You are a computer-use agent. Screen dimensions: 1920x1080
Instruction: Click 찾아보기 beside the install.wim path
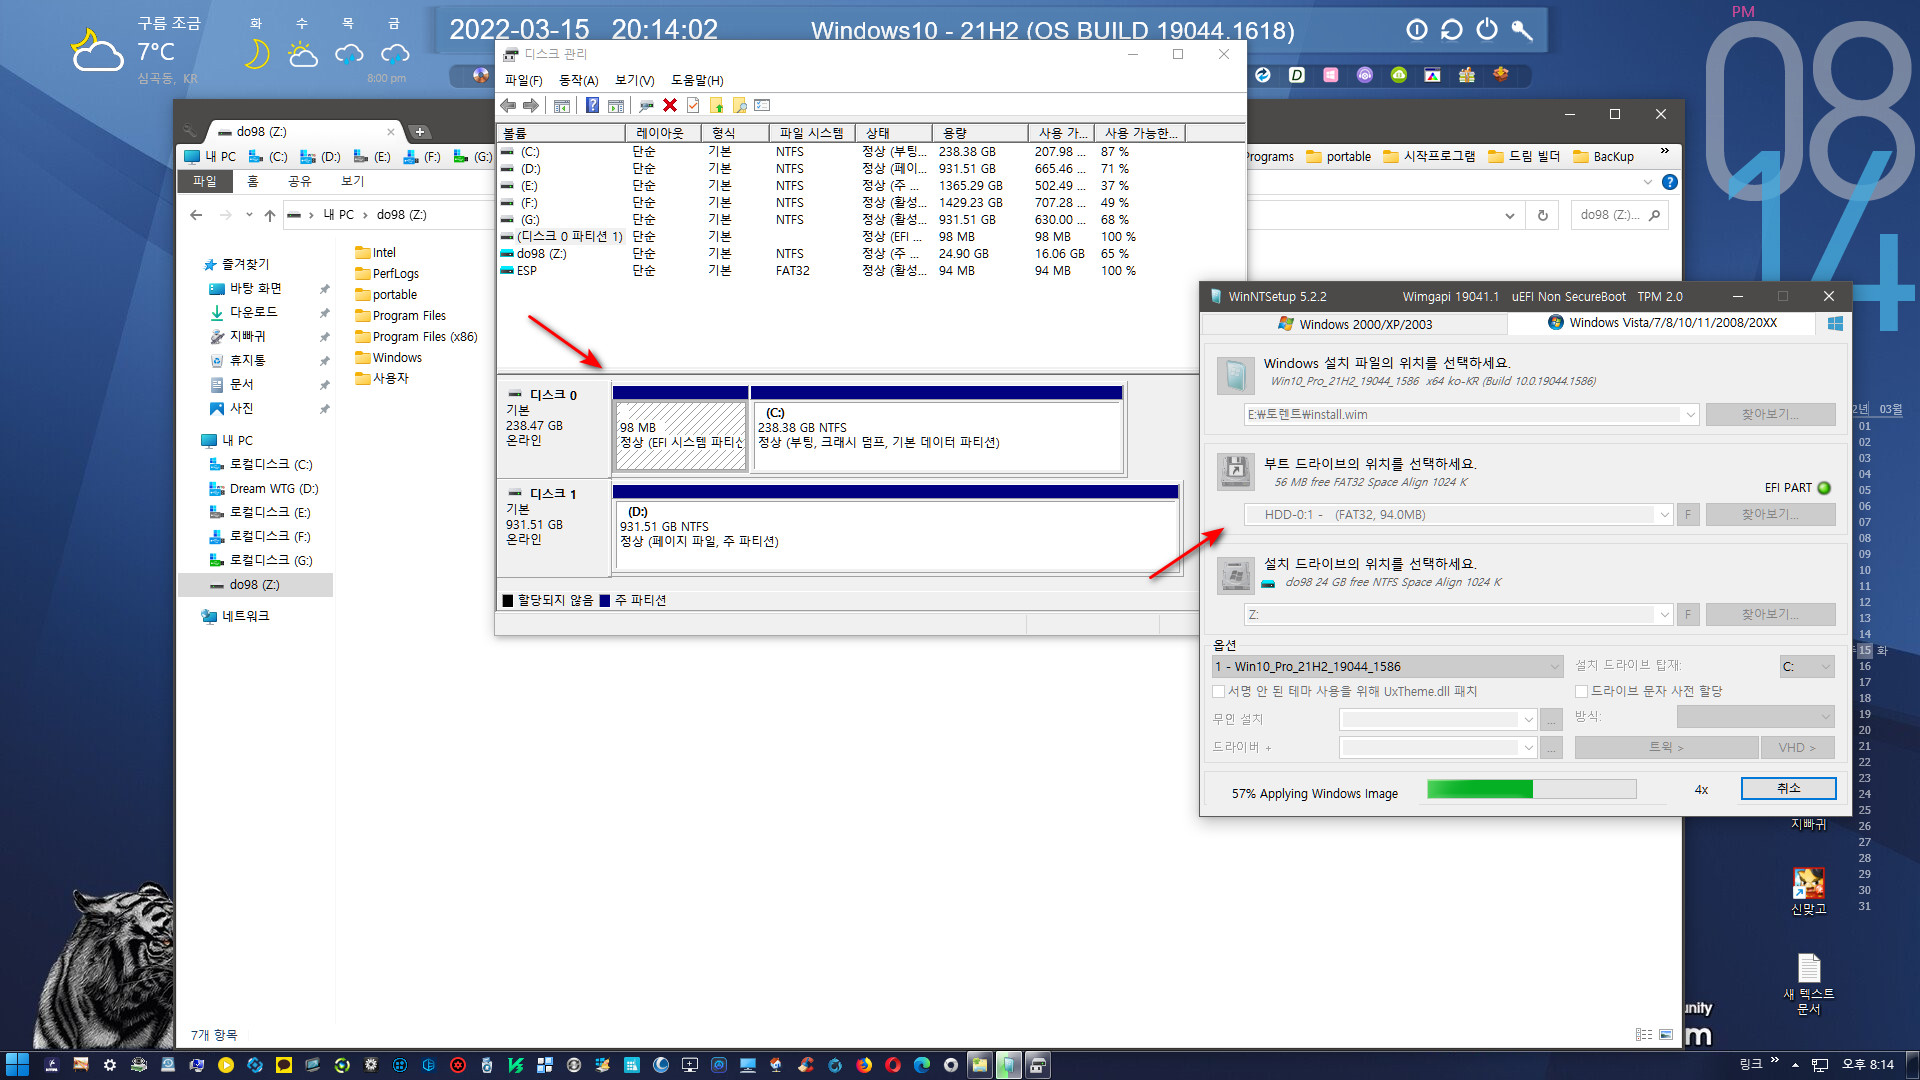click(x=1770, y=414)
